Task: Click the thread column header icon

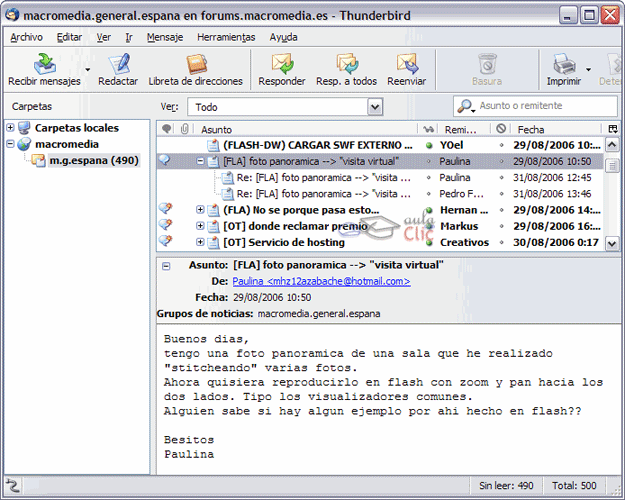Action: (165, 129)
